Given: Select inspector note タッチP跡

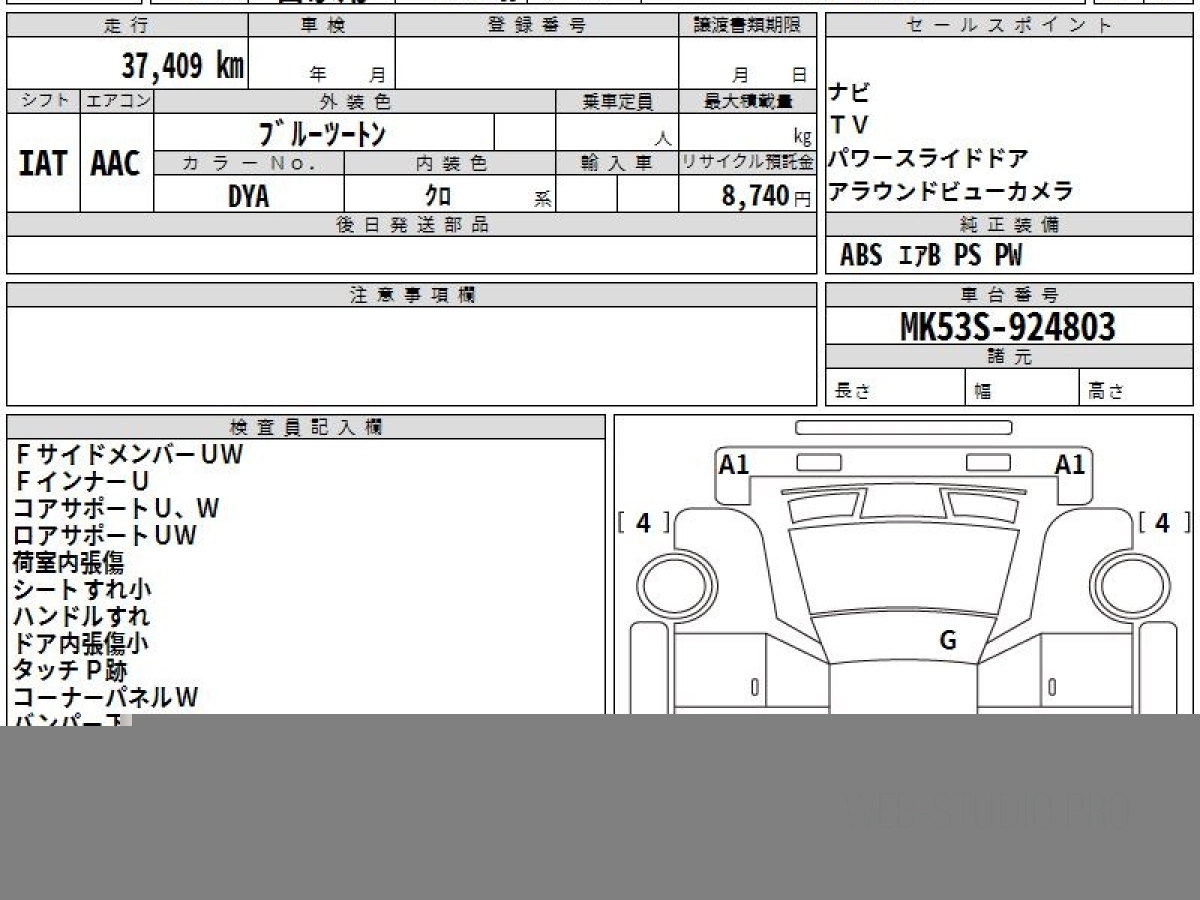Looking at the screenshot, I should (x=70, y=671).
